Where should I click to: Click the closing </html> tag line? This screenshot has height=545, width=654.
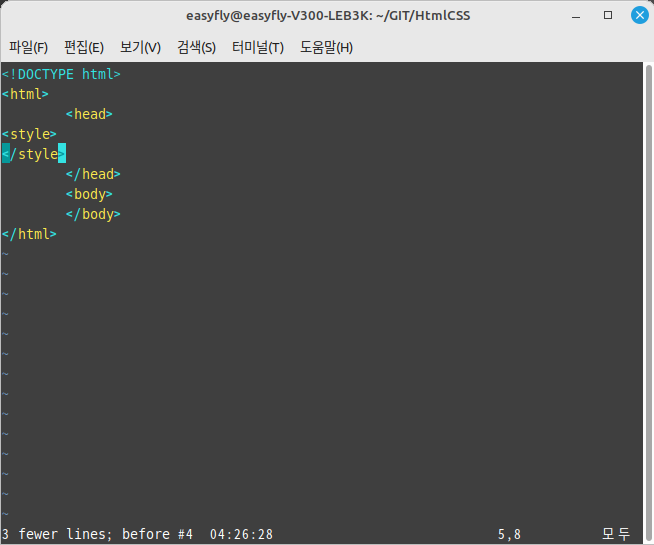(29, 234)
